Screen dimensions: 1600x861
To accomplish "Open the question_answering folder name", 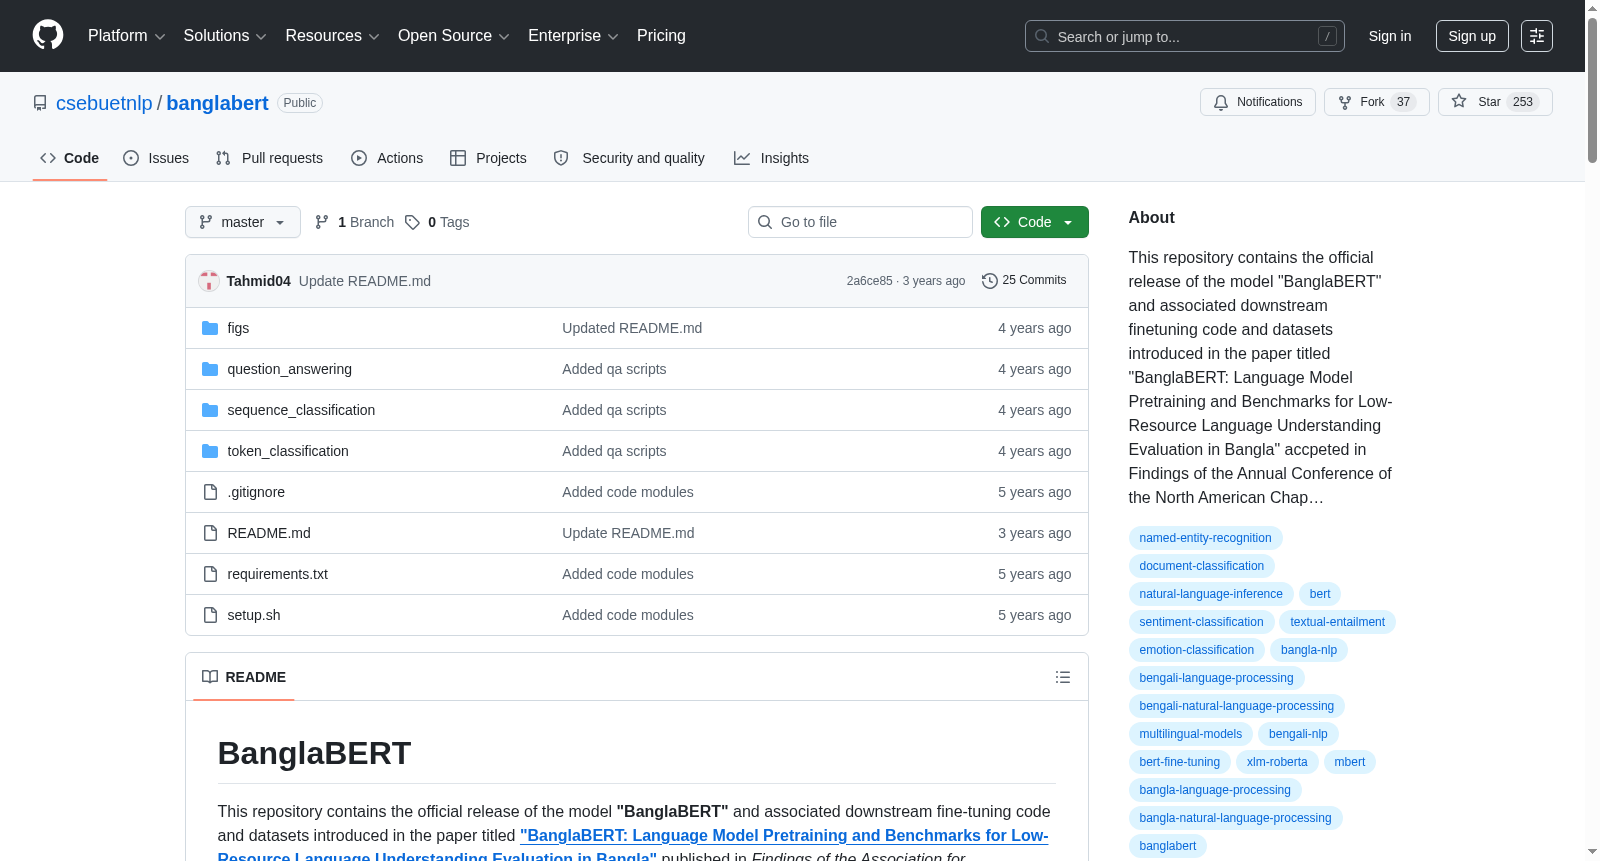I will coord(289,369).
